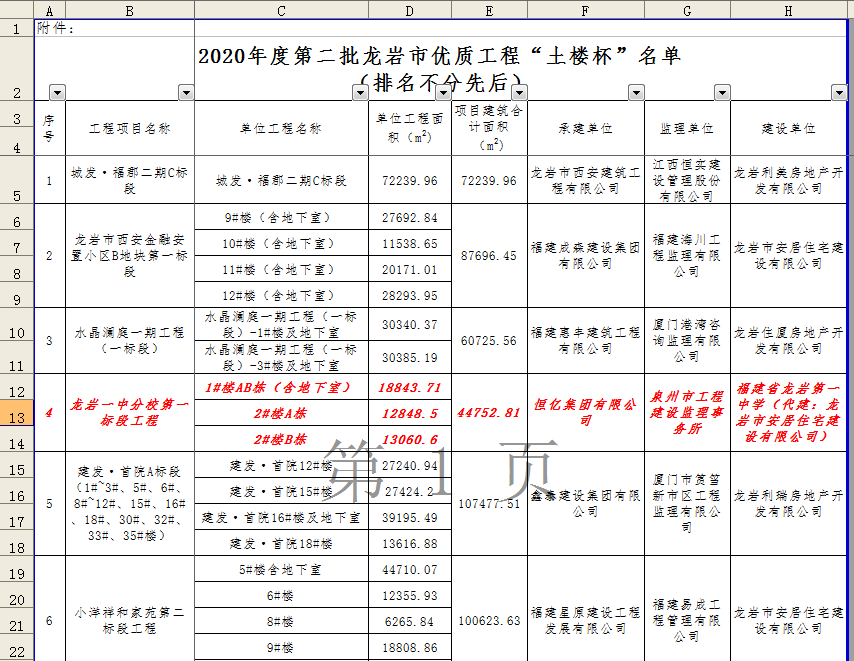The image size is (854, 661).
Task: Open the filter dropdown in column B
Action: point(186,92)
